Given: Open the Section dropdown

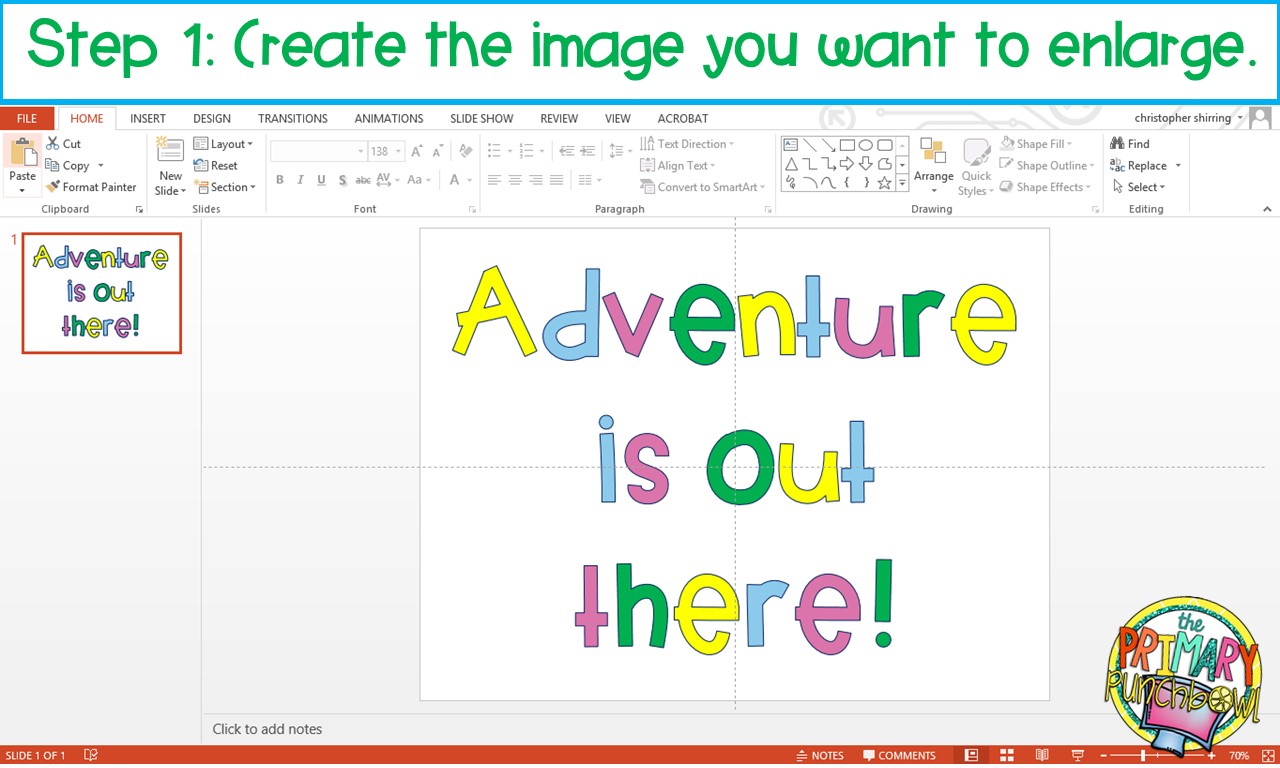Looking at the screenshot, I should click(x=225, y=187).
